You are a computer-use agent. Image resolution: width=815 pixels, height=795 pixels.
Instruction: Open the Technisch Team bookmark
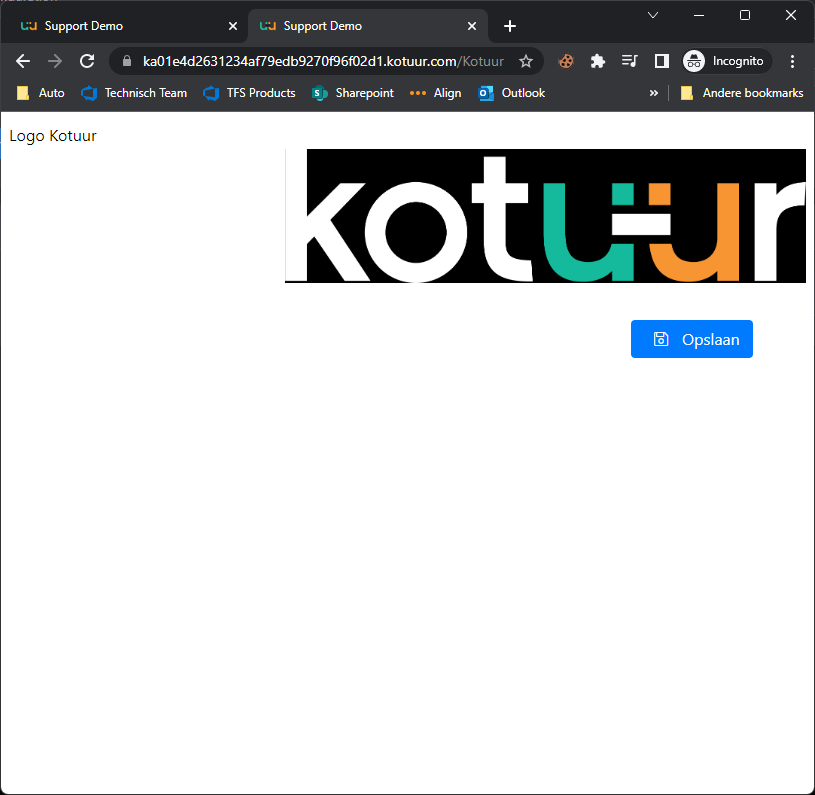click(x=134, y=93)
